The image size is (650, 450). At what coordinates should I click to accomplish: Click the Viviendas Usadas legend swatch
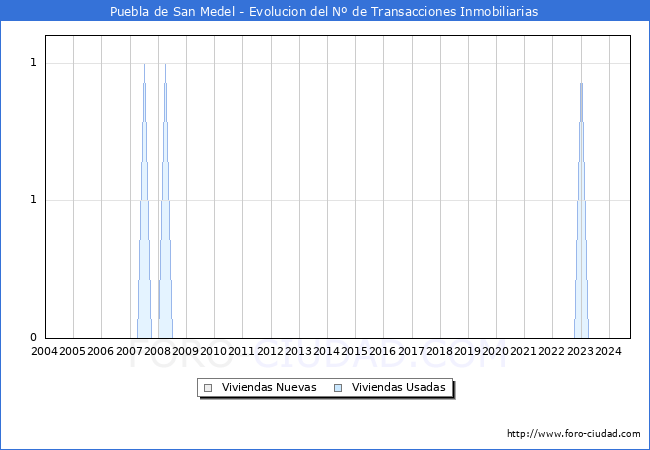tap(338, 388)
